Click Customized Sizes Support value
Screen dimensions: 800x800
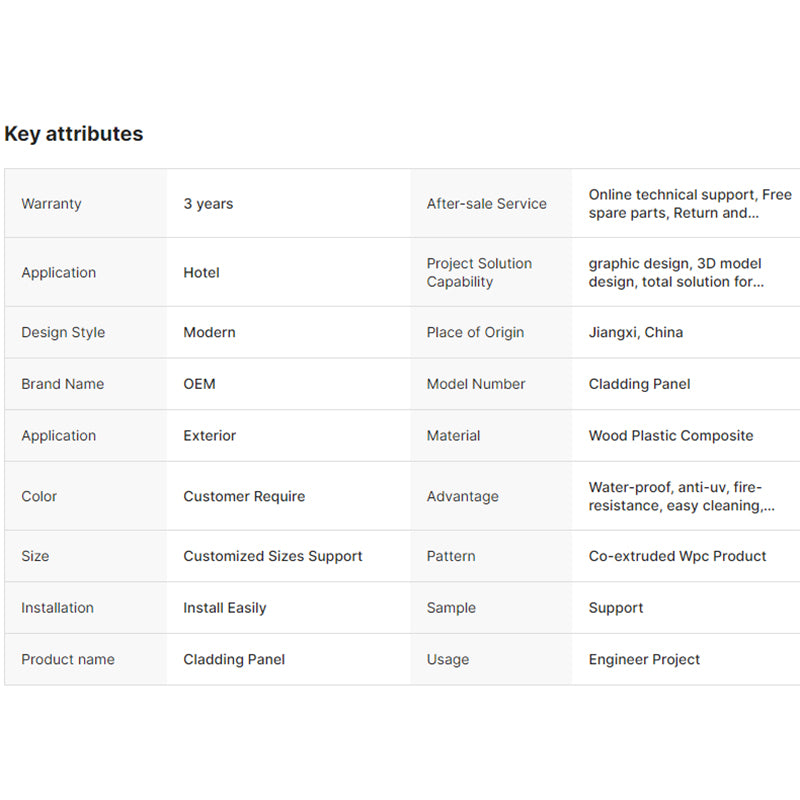tap(273, 556)
